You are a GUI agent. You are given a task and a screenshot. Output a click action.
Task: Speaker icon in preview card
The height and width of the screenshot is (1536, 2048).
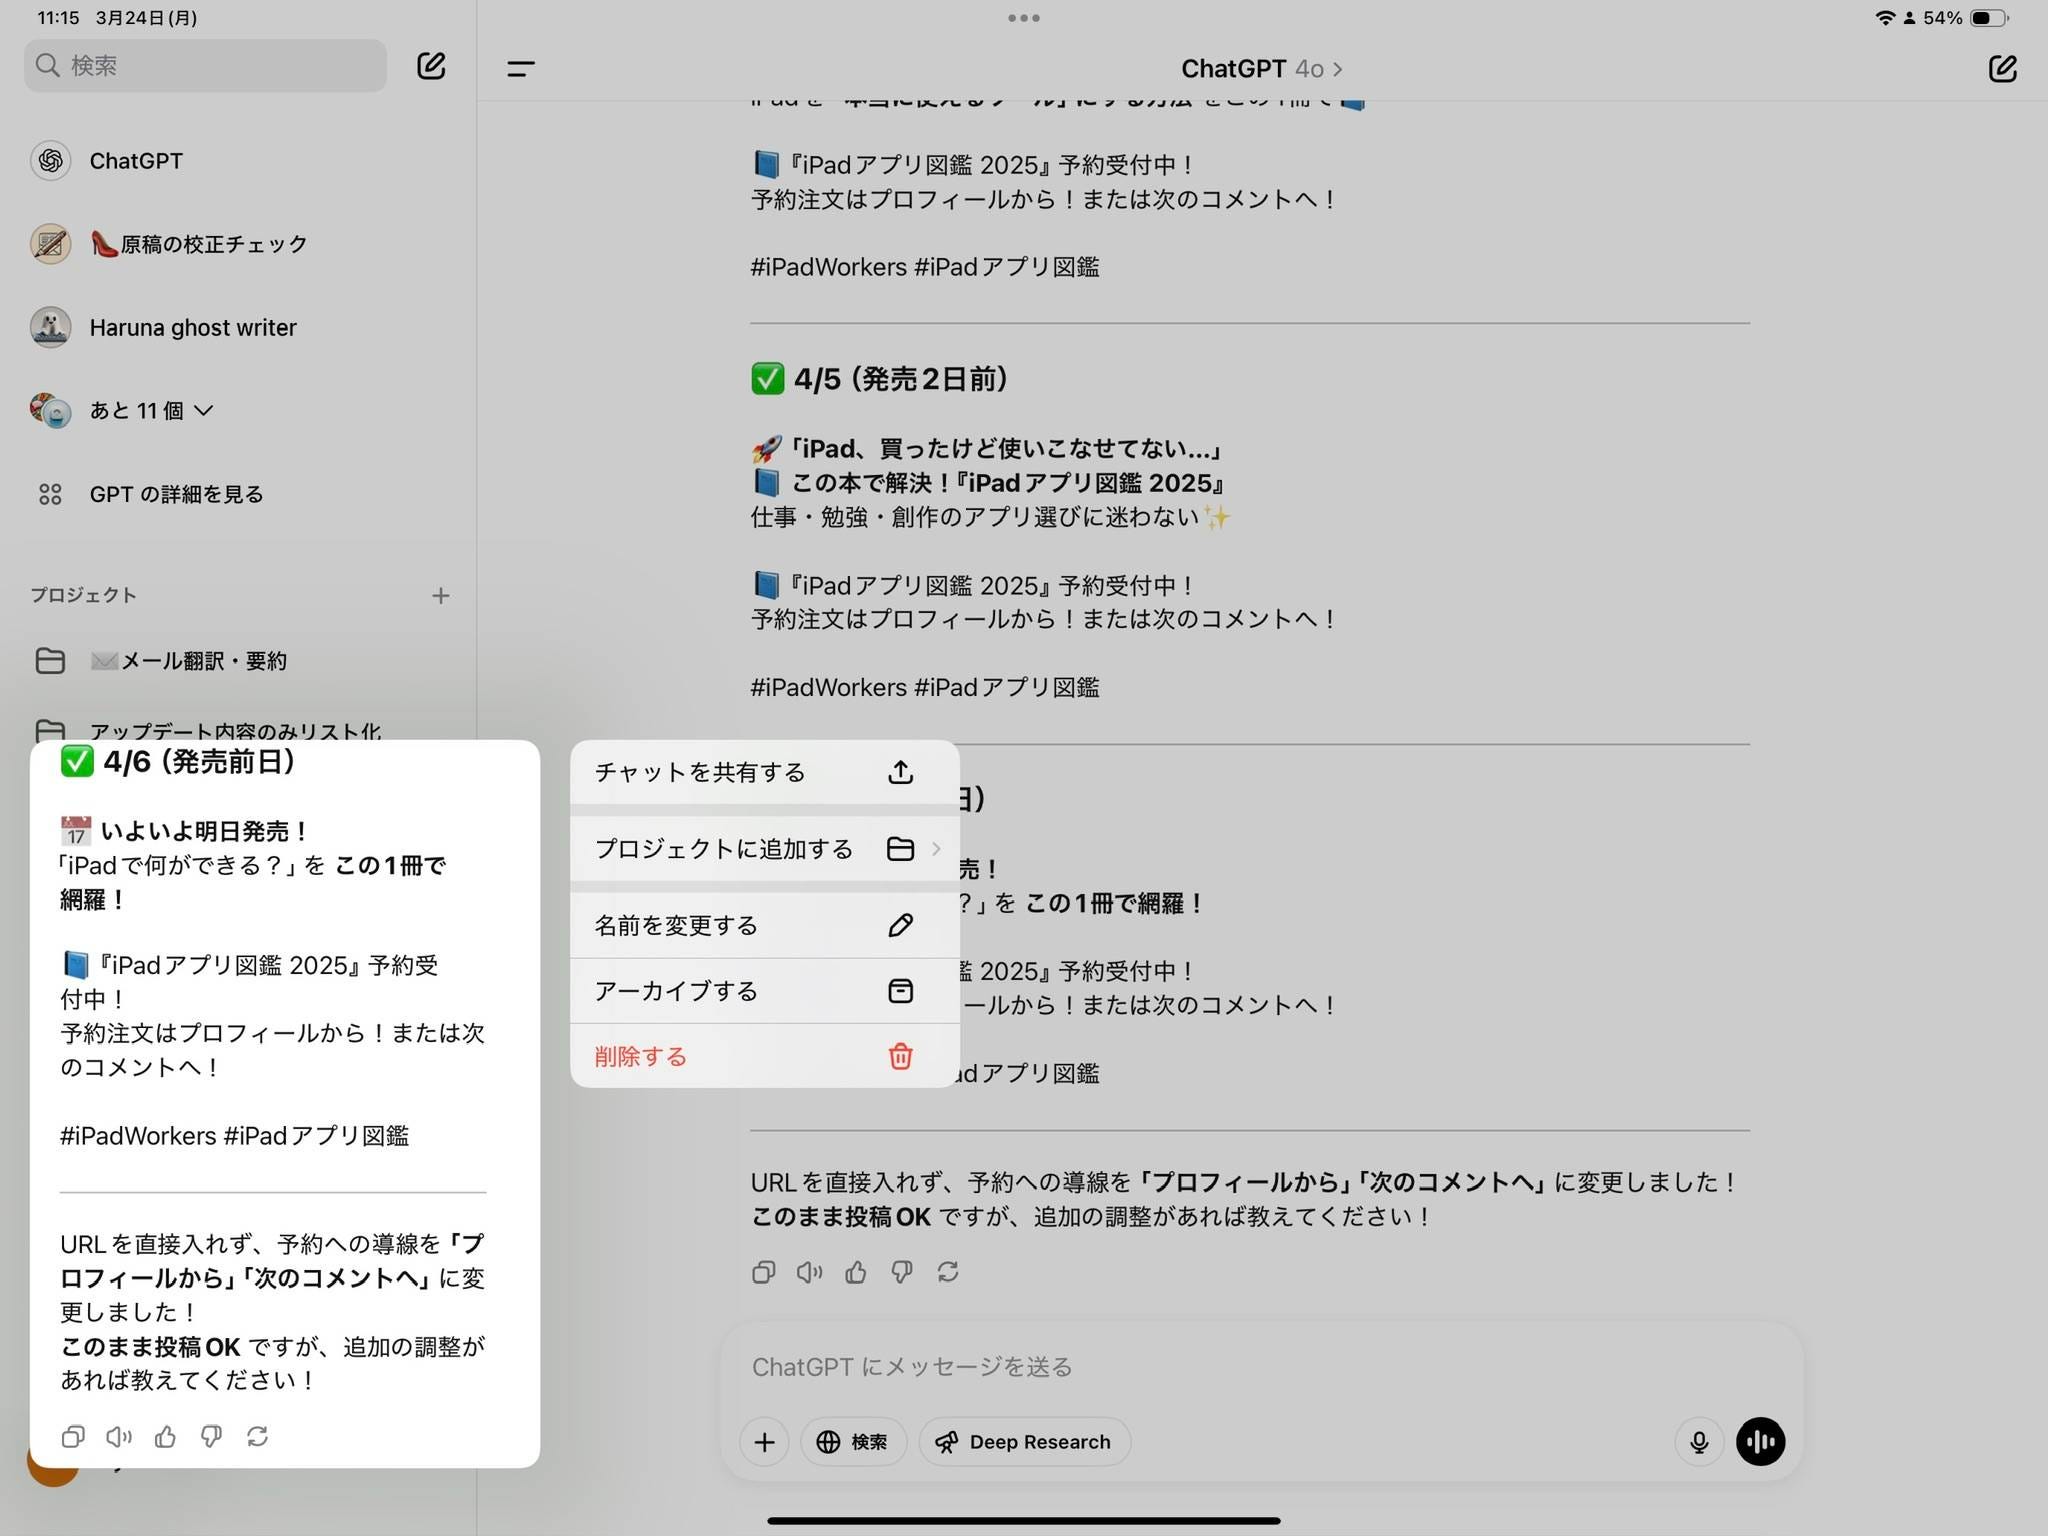(119, 1437)
